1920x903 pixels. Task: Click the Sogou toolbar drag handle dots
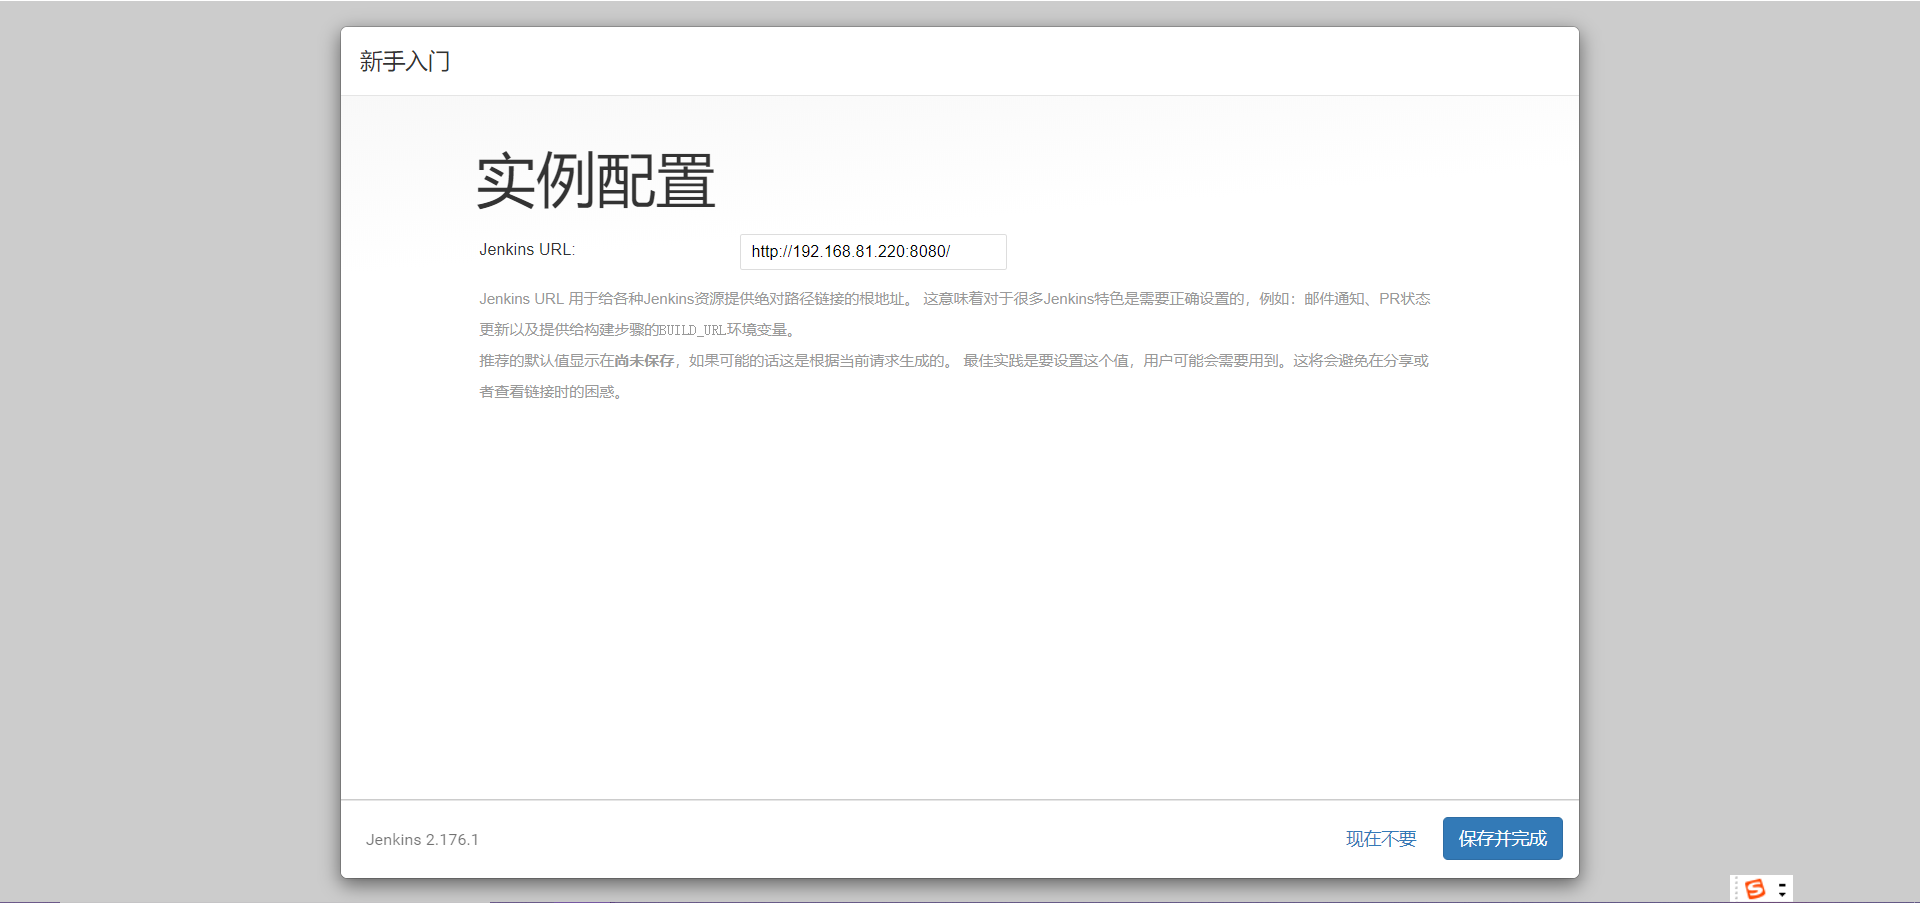[x=1737, y=889]
